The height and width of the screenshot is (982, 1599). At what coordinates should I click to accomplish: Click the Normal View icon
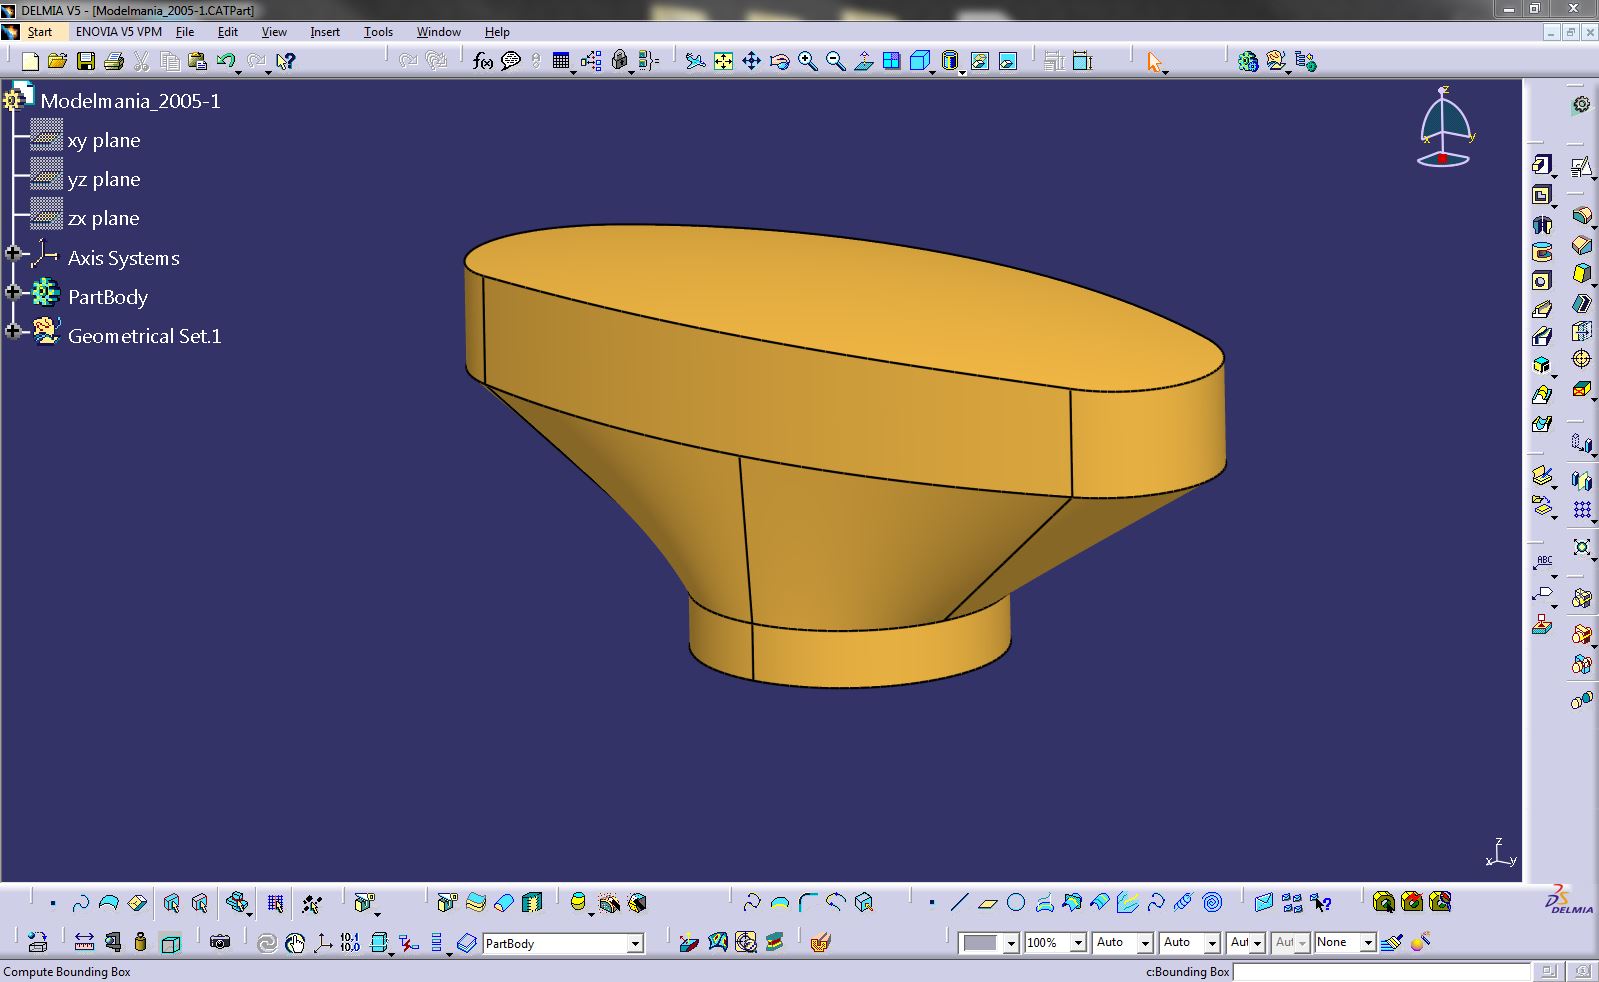click(x=863, y=61)
